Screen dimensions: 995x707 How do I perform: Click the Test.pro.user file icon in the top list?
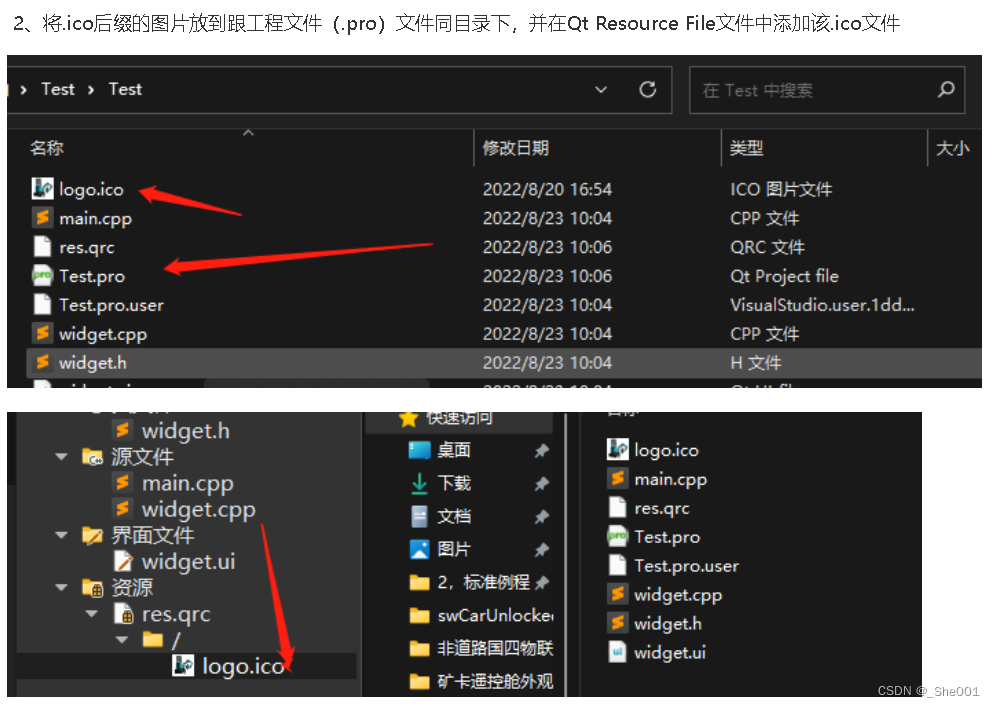[x=43, y=305]
